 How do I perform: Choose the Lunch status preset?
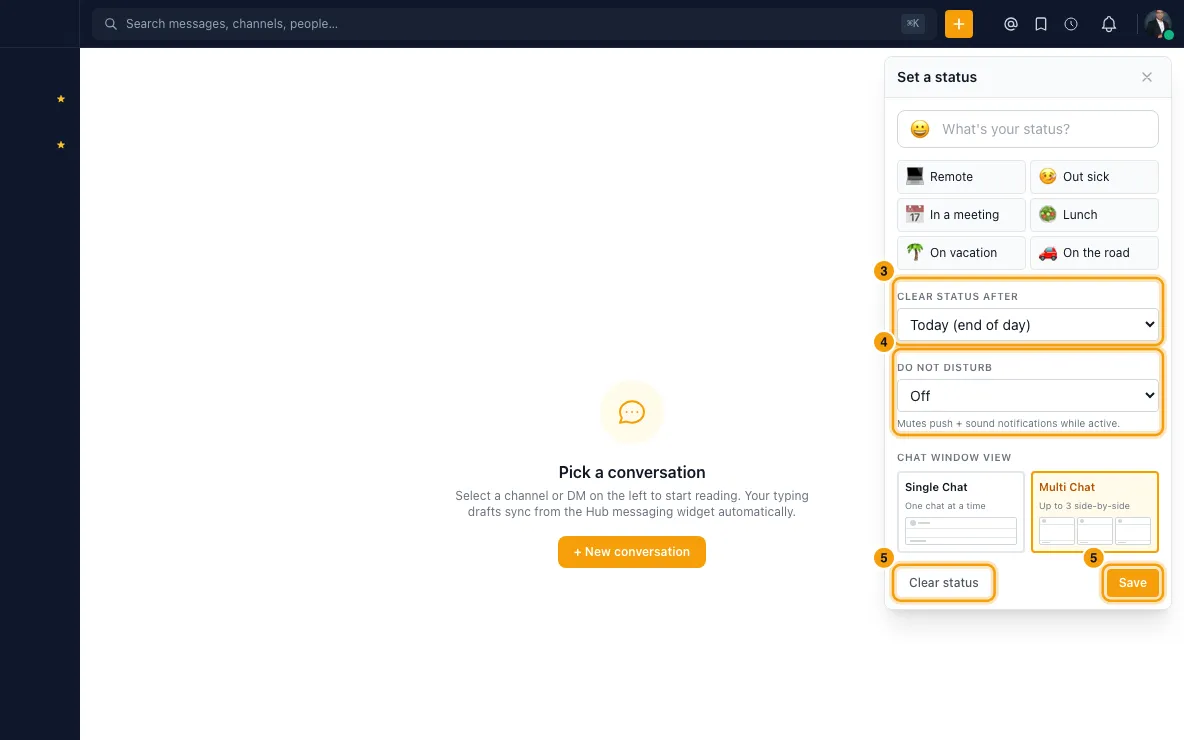[x=1094, y=214]
